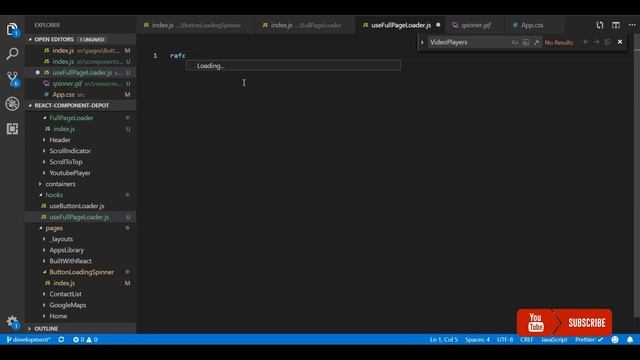Go to next find match
This screenshot has width=640, height=360.
click(x=596, y=42)
